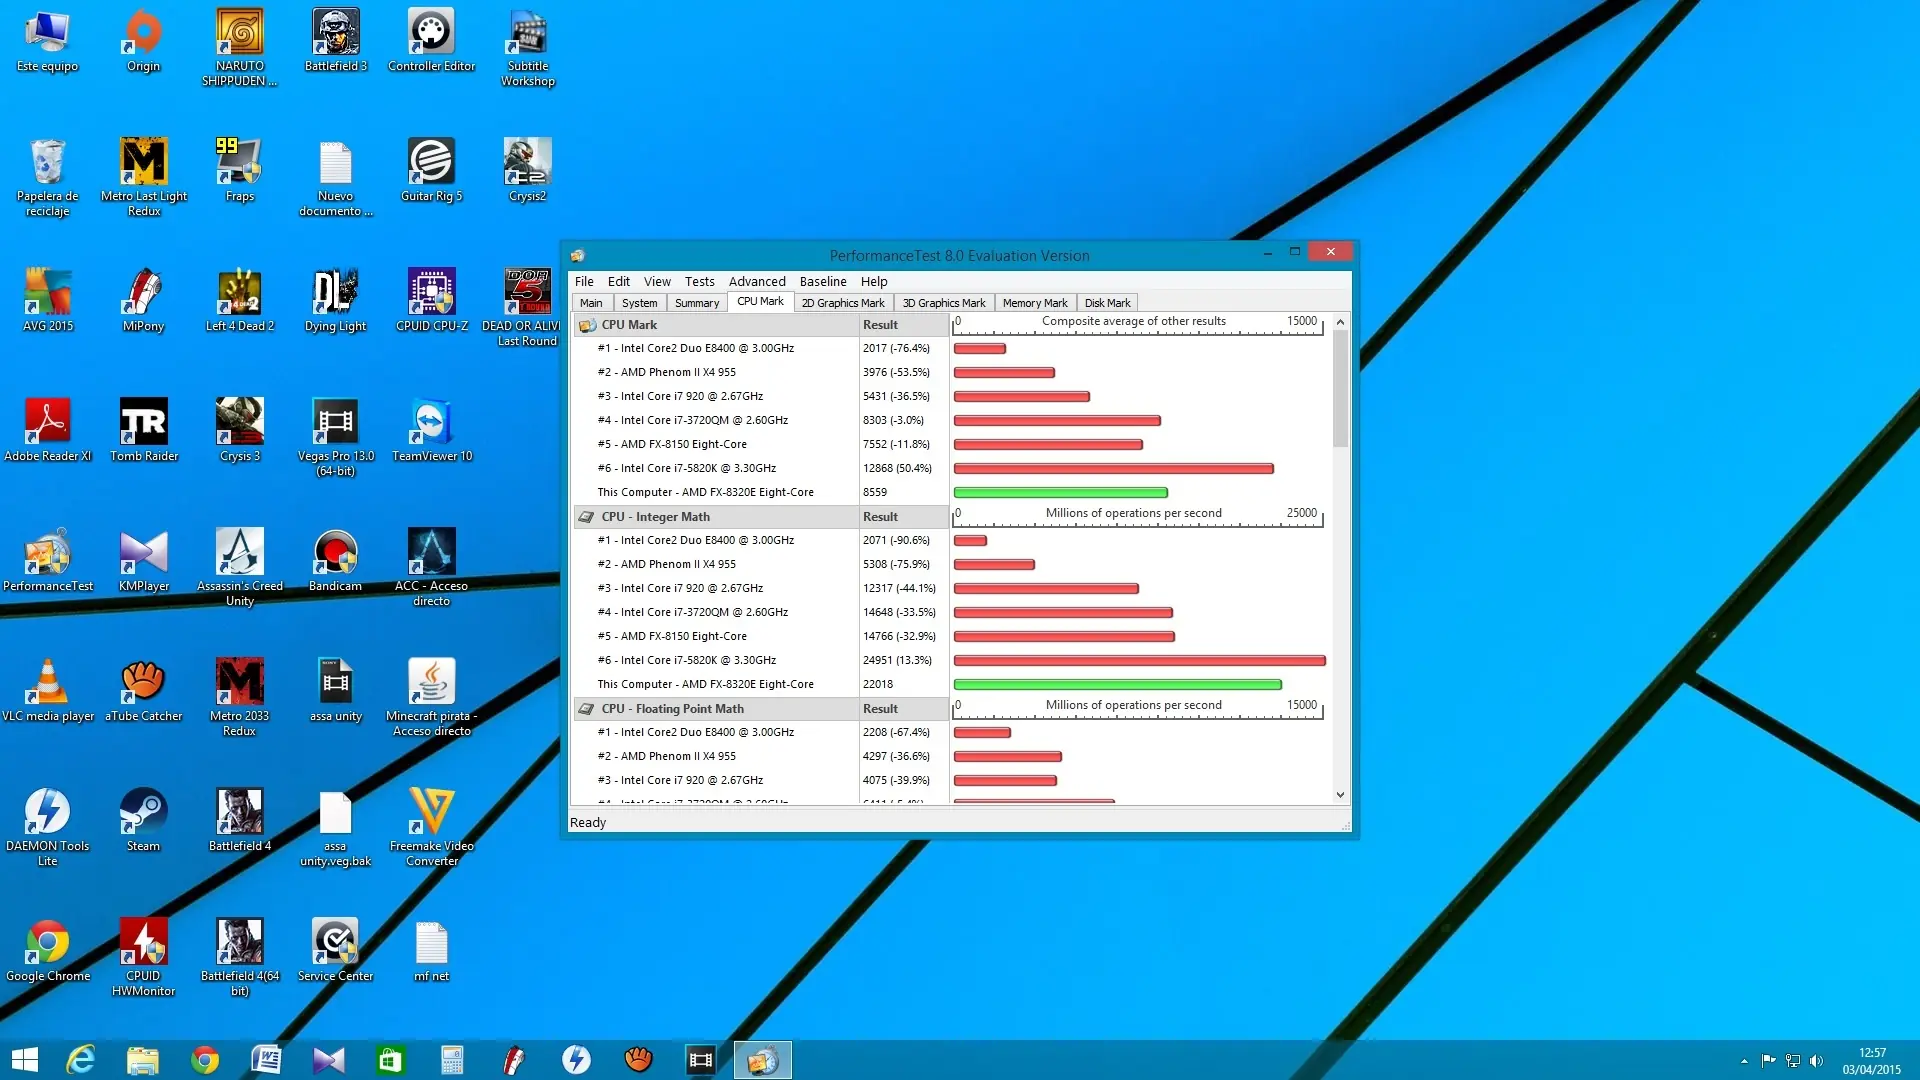
Task: Open the Steam desktop shortcut
Action: click(x=143, y=821)
